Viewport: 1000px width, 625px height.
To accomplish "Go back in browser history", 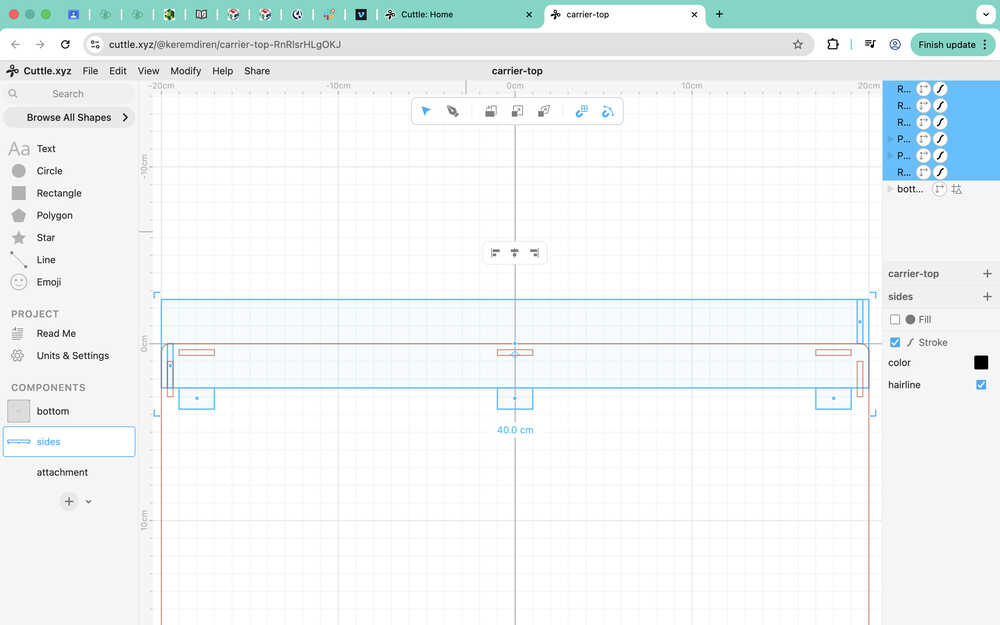I will (x=16, y=45).
